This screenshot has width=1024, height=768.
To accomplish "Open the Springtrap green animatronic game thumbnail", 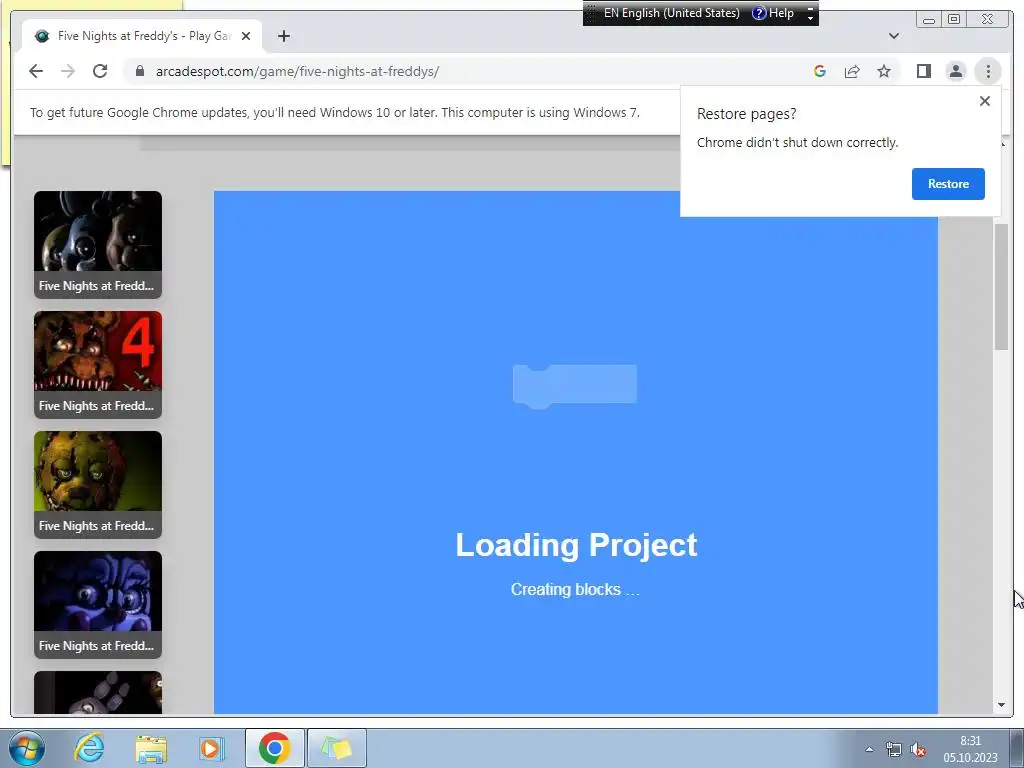I will pyautogui.click(x=98, y=485).
